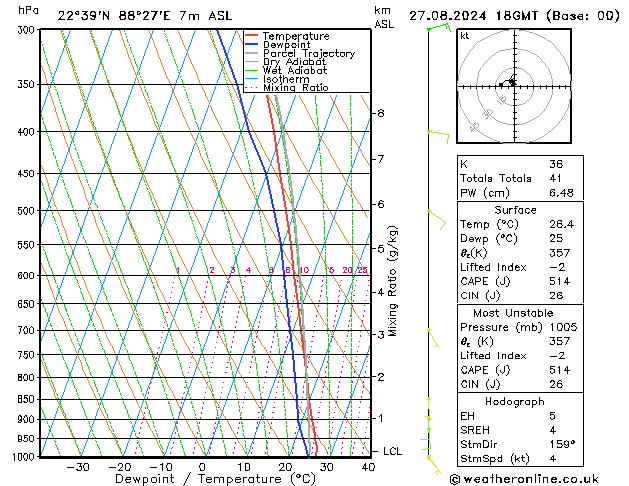Viewport: 629px width, 486px height.
Task: Click the StmDir value 159°
Action: pos(562,444)
